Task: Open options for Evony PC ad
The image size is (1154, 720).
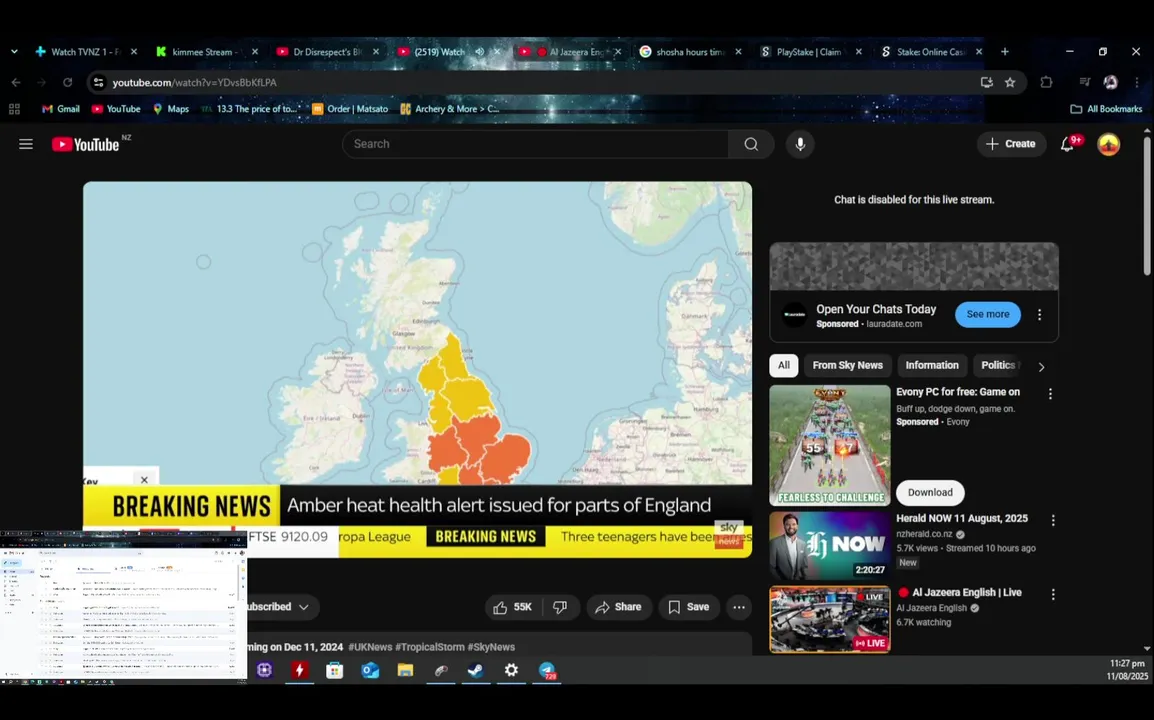Action: tap(1050, 394)
